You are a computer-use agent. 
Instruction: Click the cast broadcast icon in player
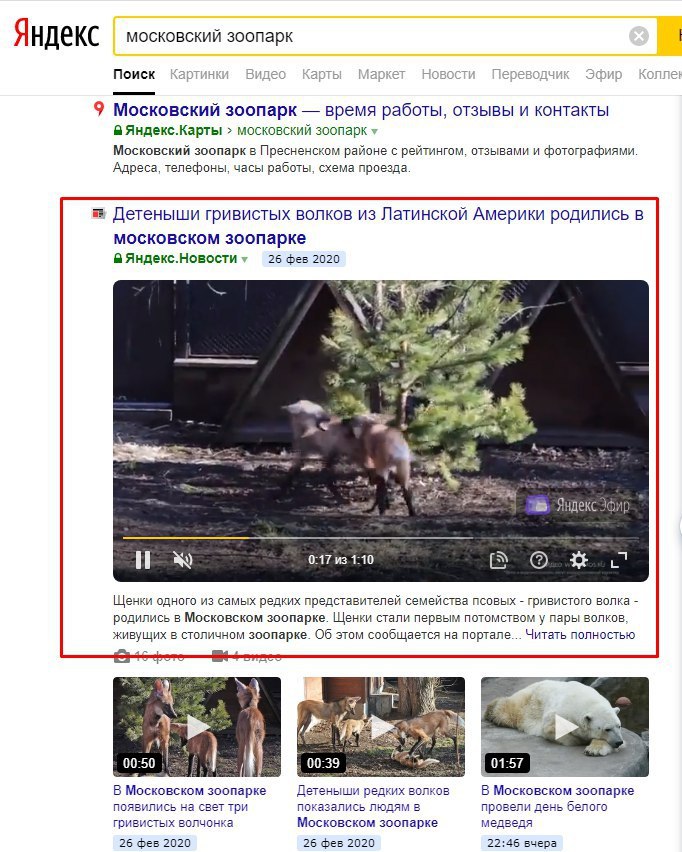(x=498, y=560)
